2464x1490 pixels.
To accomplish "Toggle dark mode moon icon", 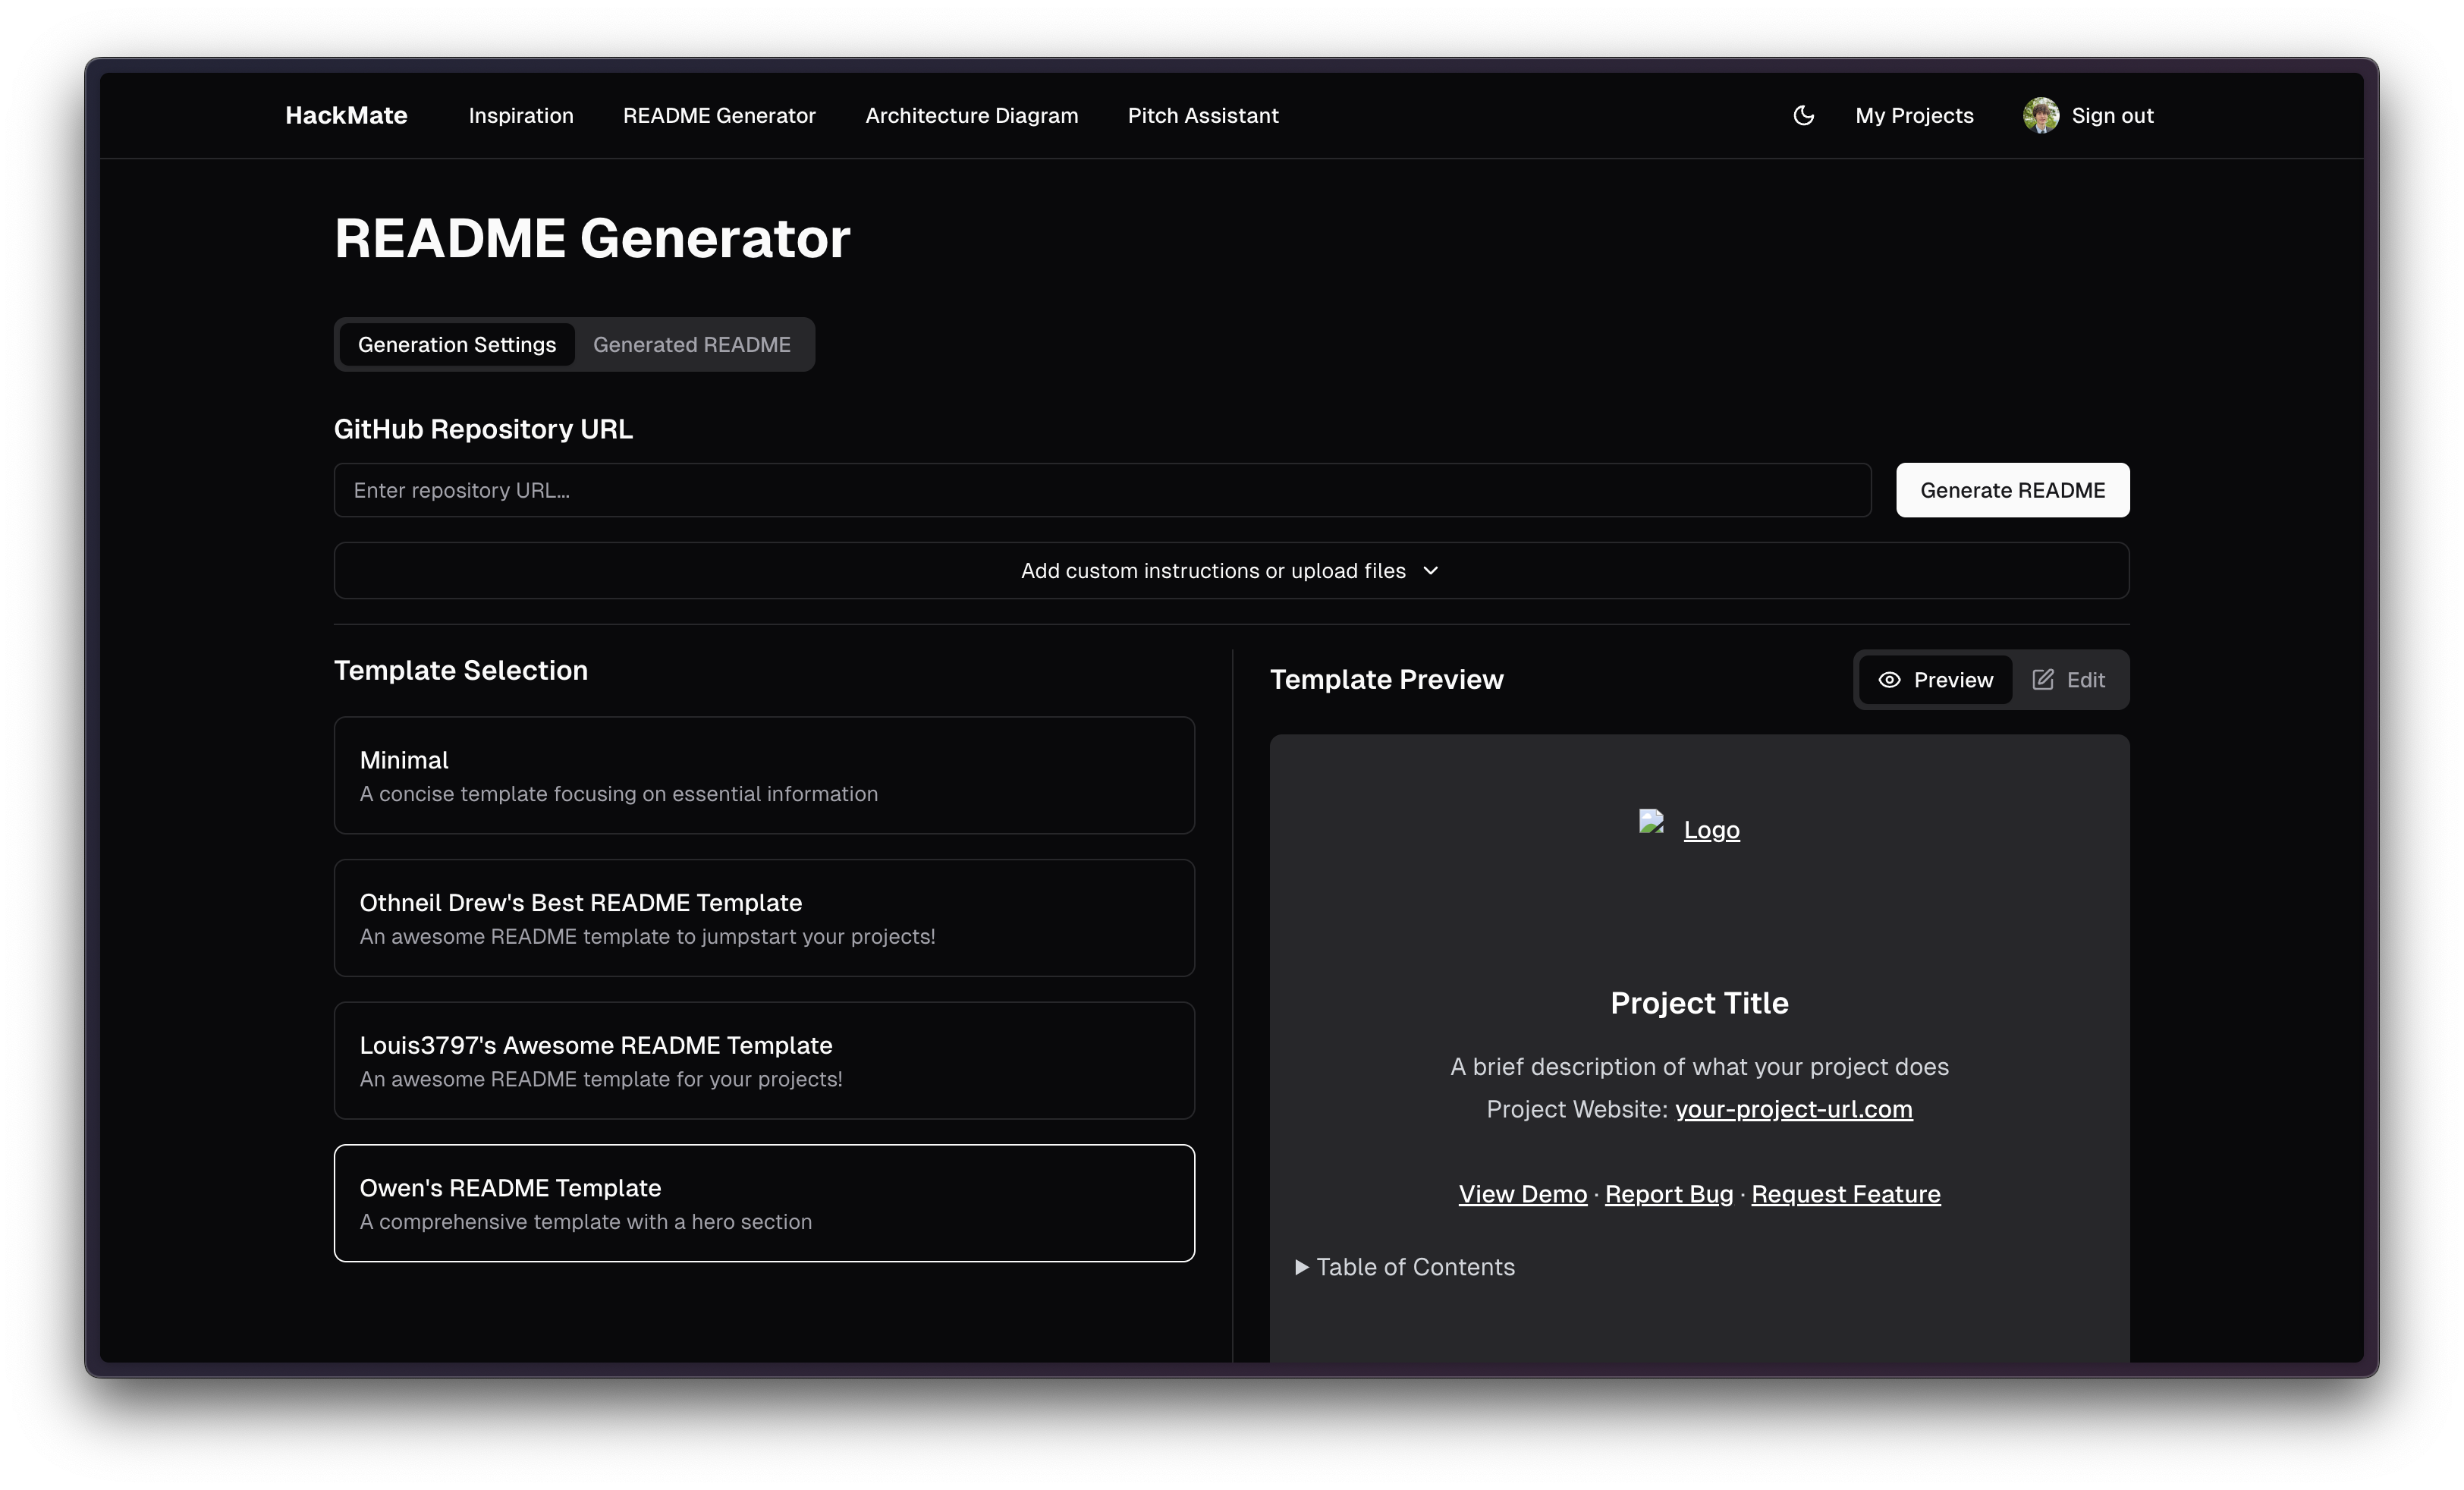I will click(x=1803, y=115).
